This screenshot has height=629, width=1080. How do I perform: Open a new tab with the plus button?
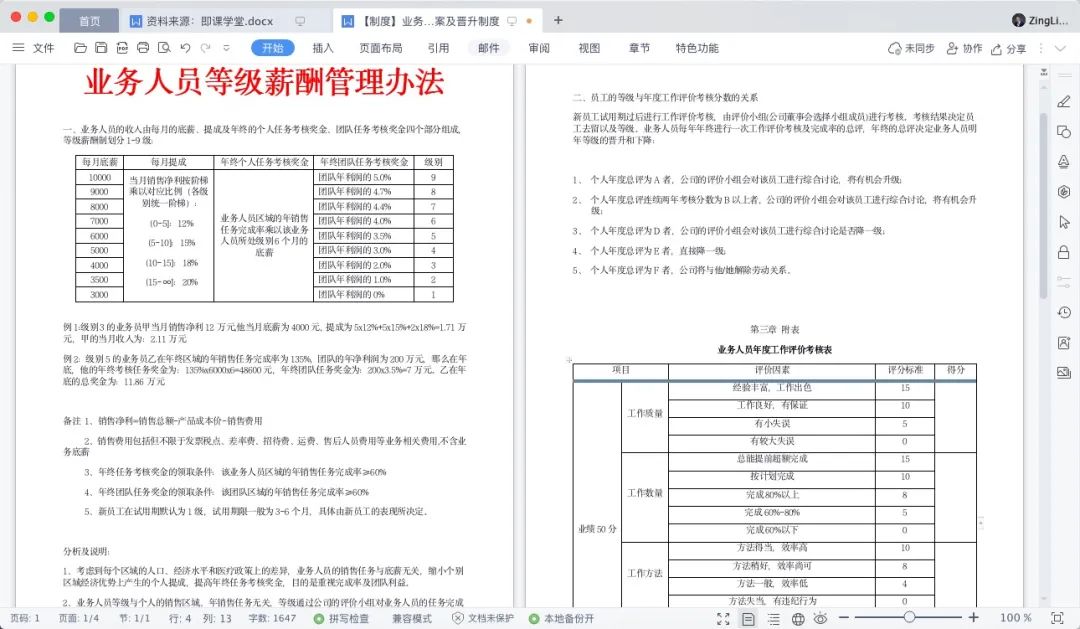click(558, 21)
